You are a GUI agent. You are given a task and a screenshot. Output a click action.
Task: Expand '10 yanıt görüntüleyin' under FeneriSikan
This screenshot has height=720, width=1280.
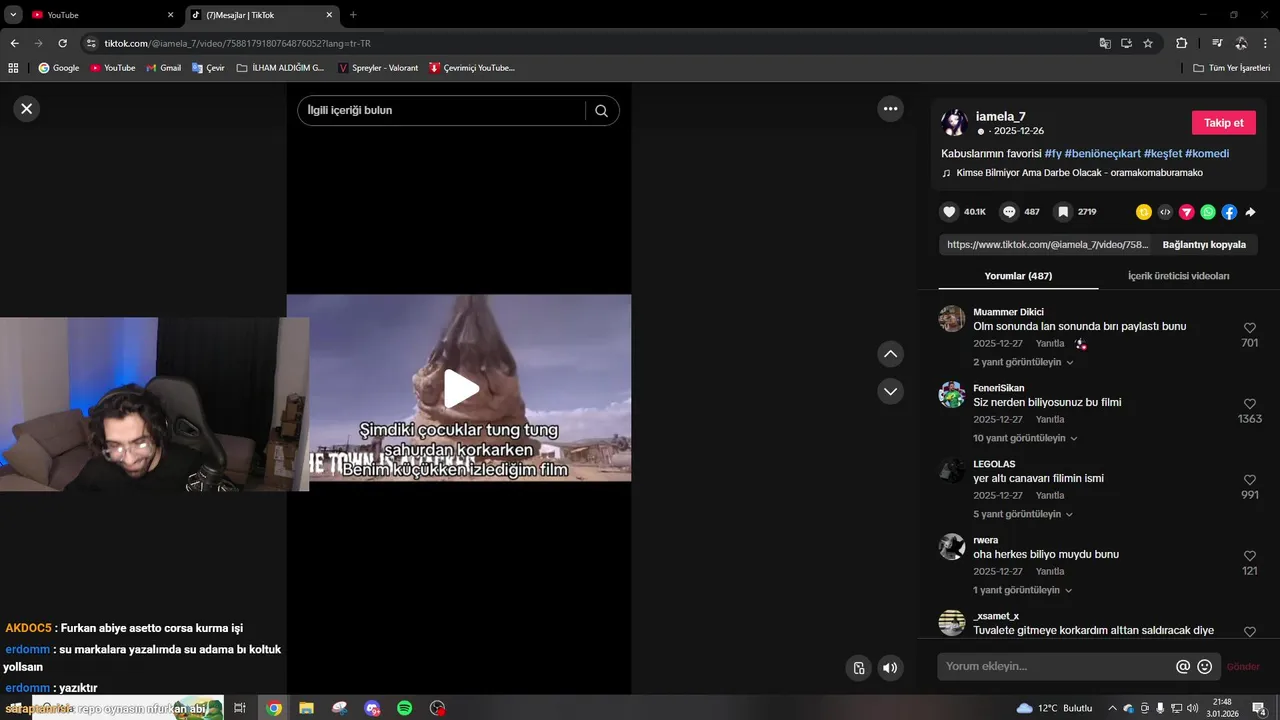(x=1025, y=438)
